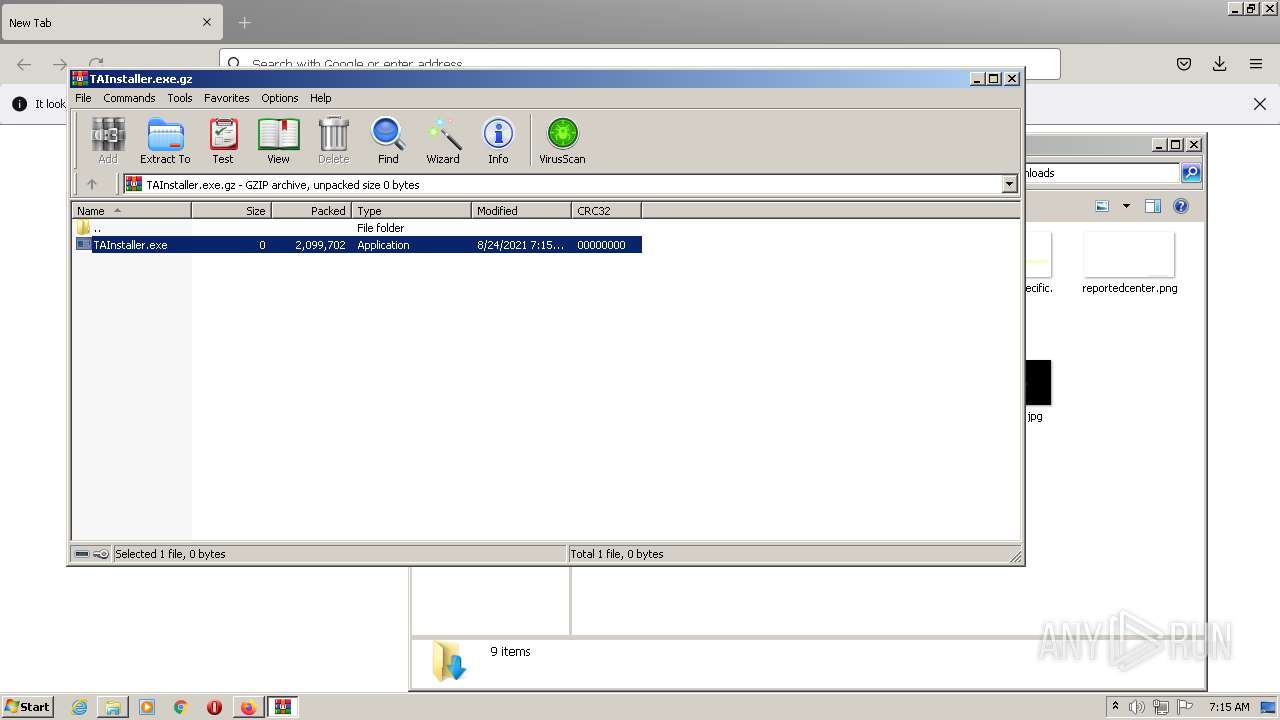Click the Test archive icon
The image size is (1280, 720).
(223, 141)
